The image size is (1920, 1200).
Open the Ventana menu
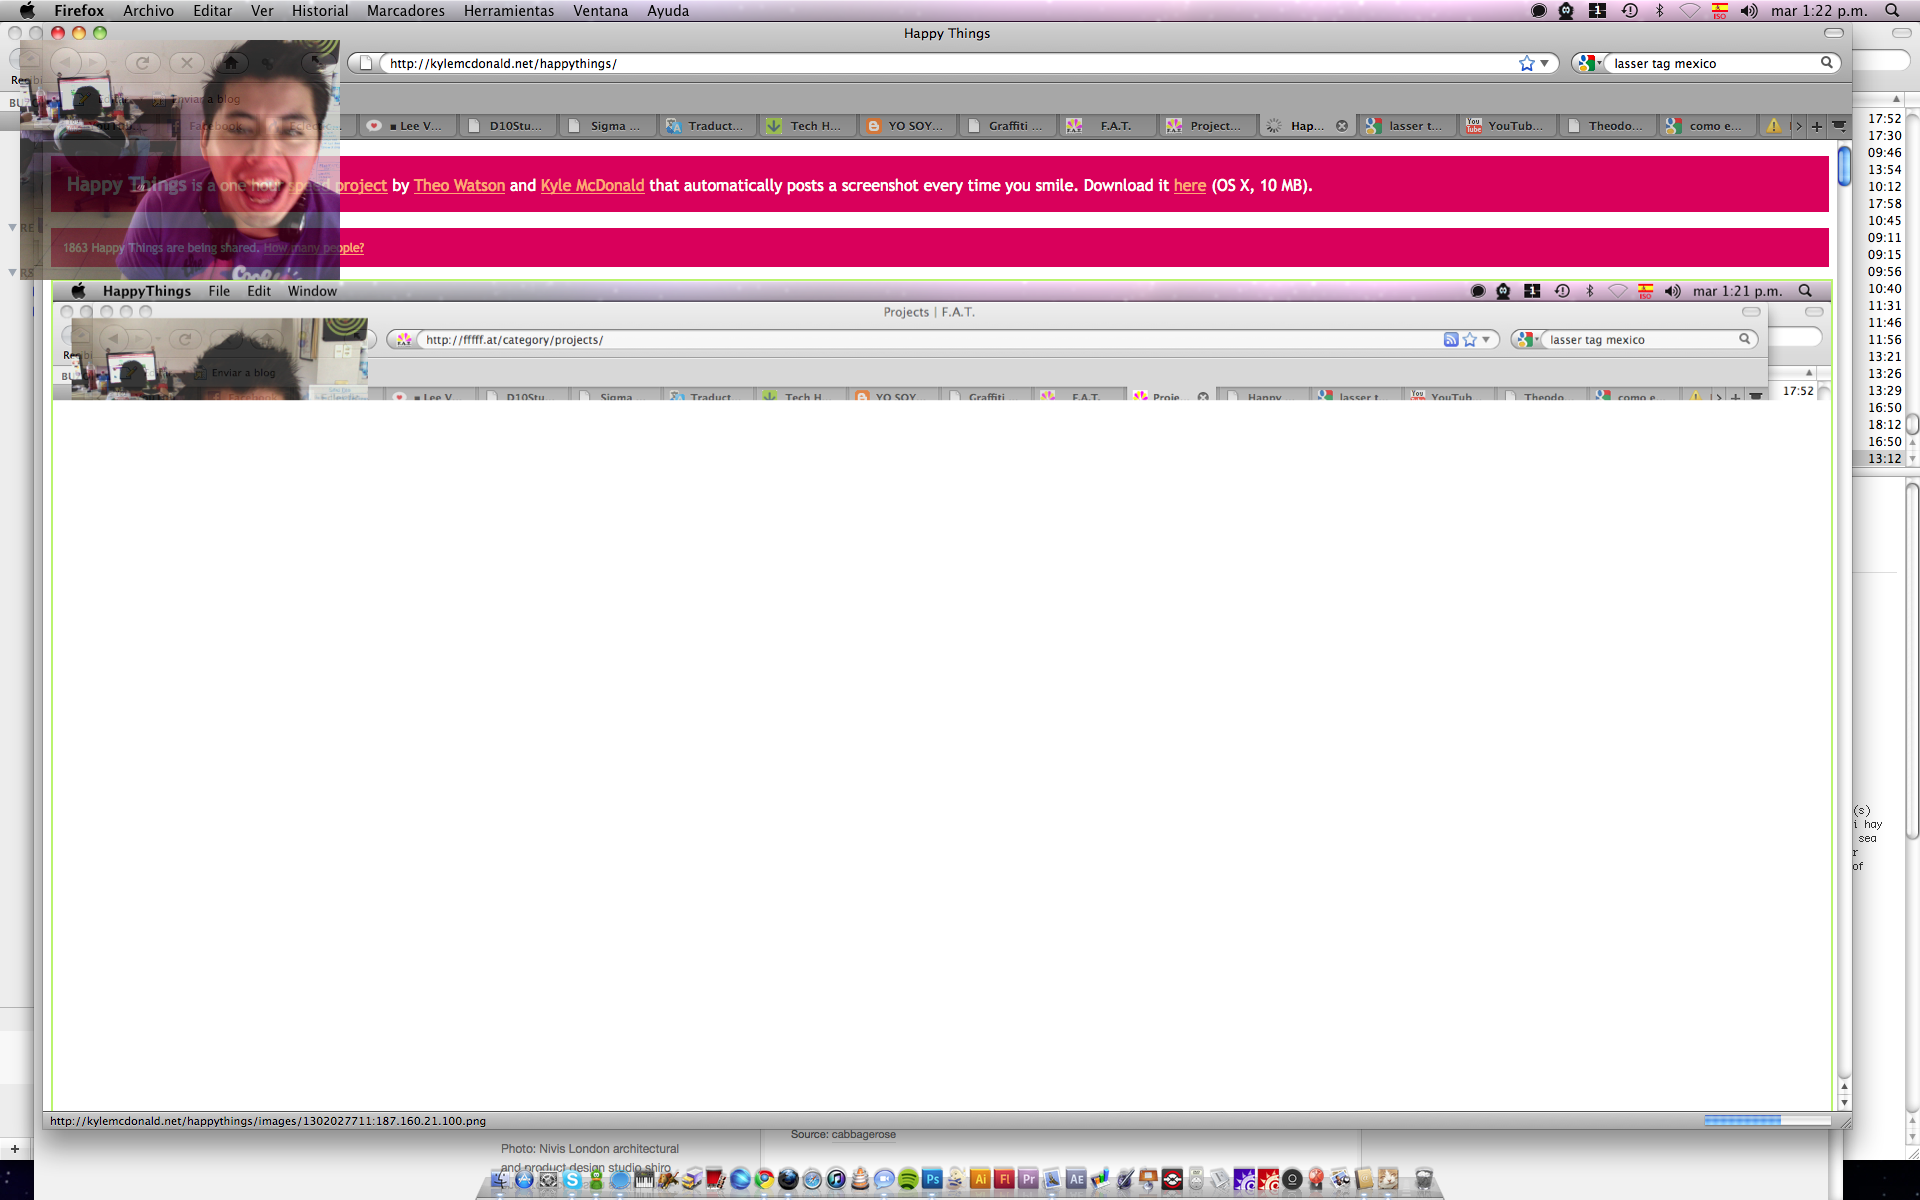[x=600, y=11]
